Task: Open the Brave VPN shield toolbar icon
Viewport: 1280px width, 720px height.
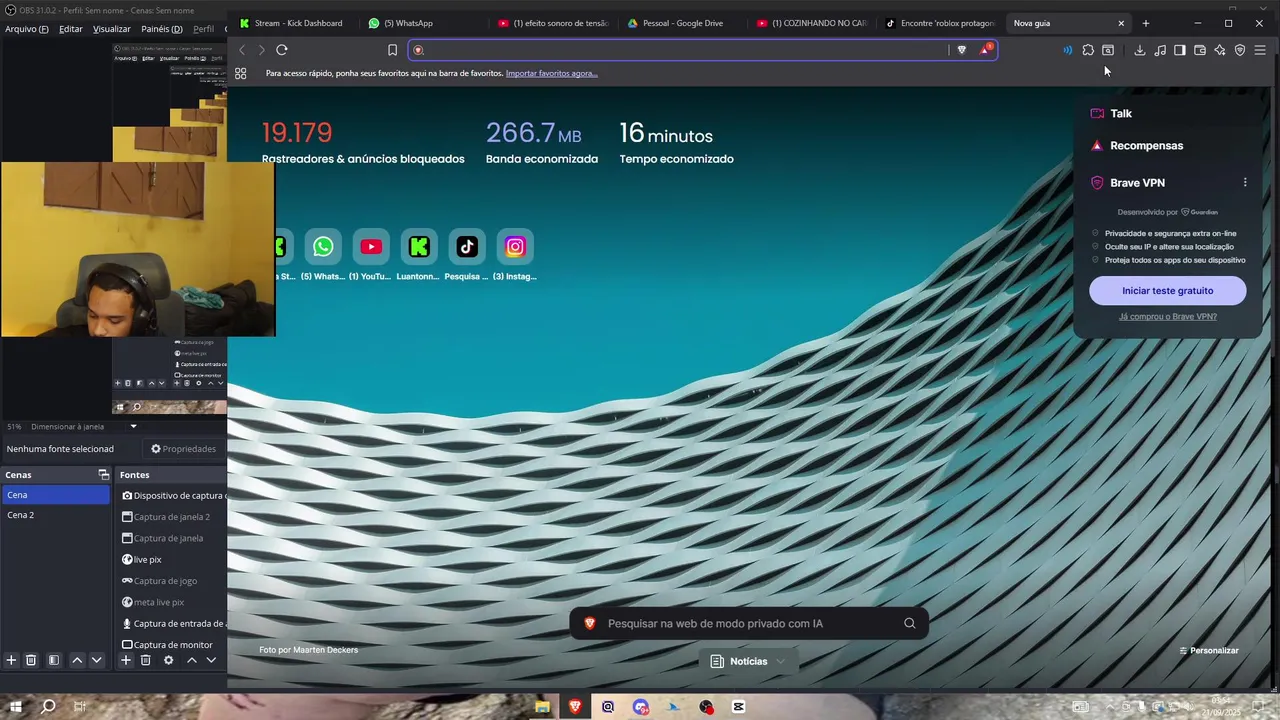Action: (1240, 50)
